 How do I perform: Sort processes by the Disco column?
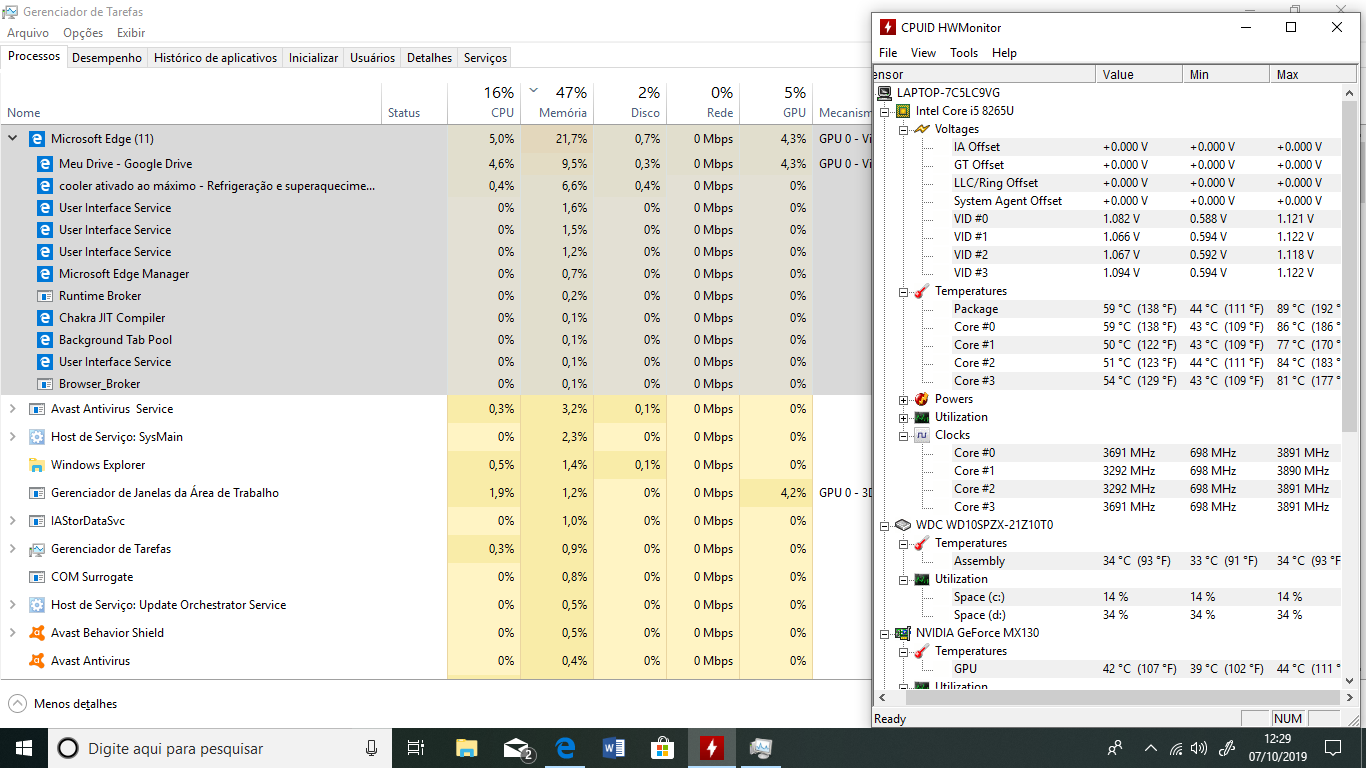pyautogui.click(x=630, y=102)
